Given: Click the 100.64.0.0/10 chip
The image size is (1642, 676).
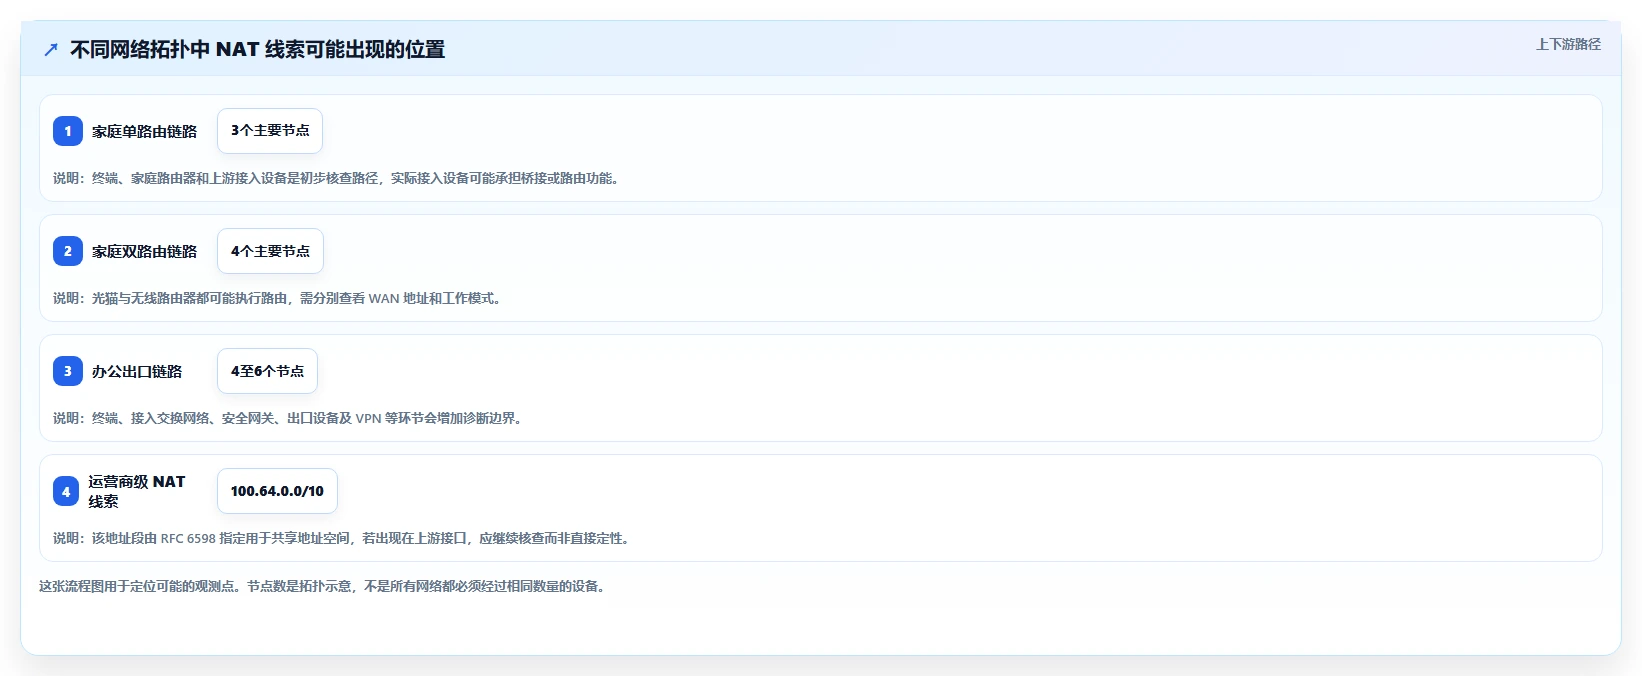Looking at the screenshot, I should coord(277,491).
